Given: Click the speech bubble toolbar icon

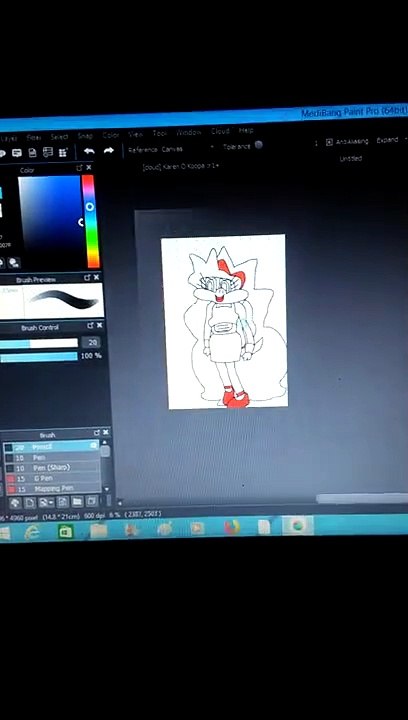Looking at the screenshot, I should coord(17,153).
